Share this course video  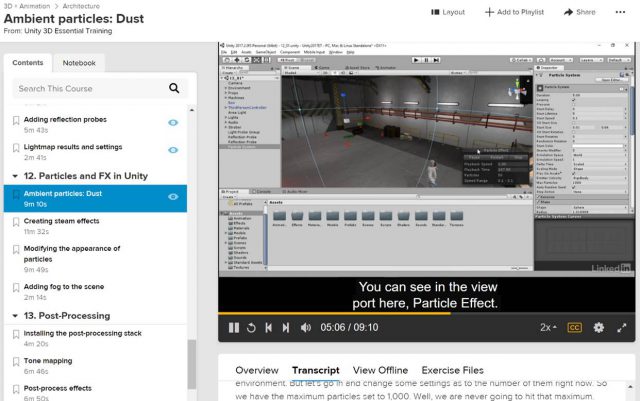click(580, 12)
